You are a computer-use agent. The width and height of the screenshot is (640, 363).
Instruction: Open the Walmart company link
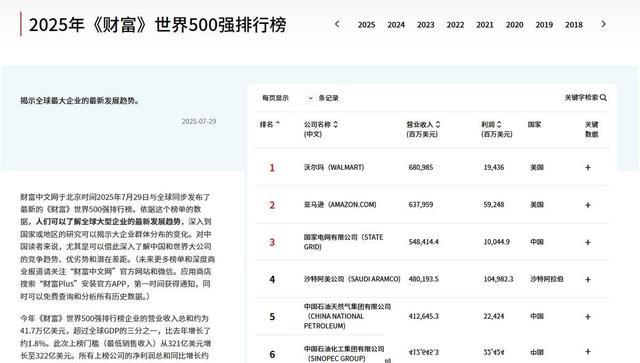click(334, 167)
